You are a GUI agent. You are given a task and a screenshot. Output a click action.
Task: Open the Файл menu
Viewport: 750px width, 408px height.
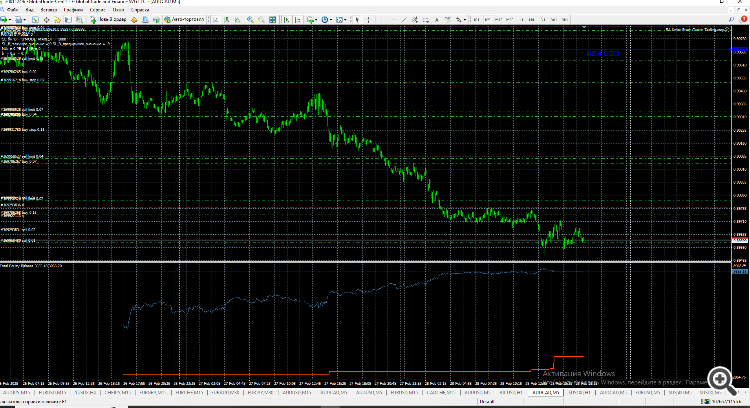(x=13, y=10)
